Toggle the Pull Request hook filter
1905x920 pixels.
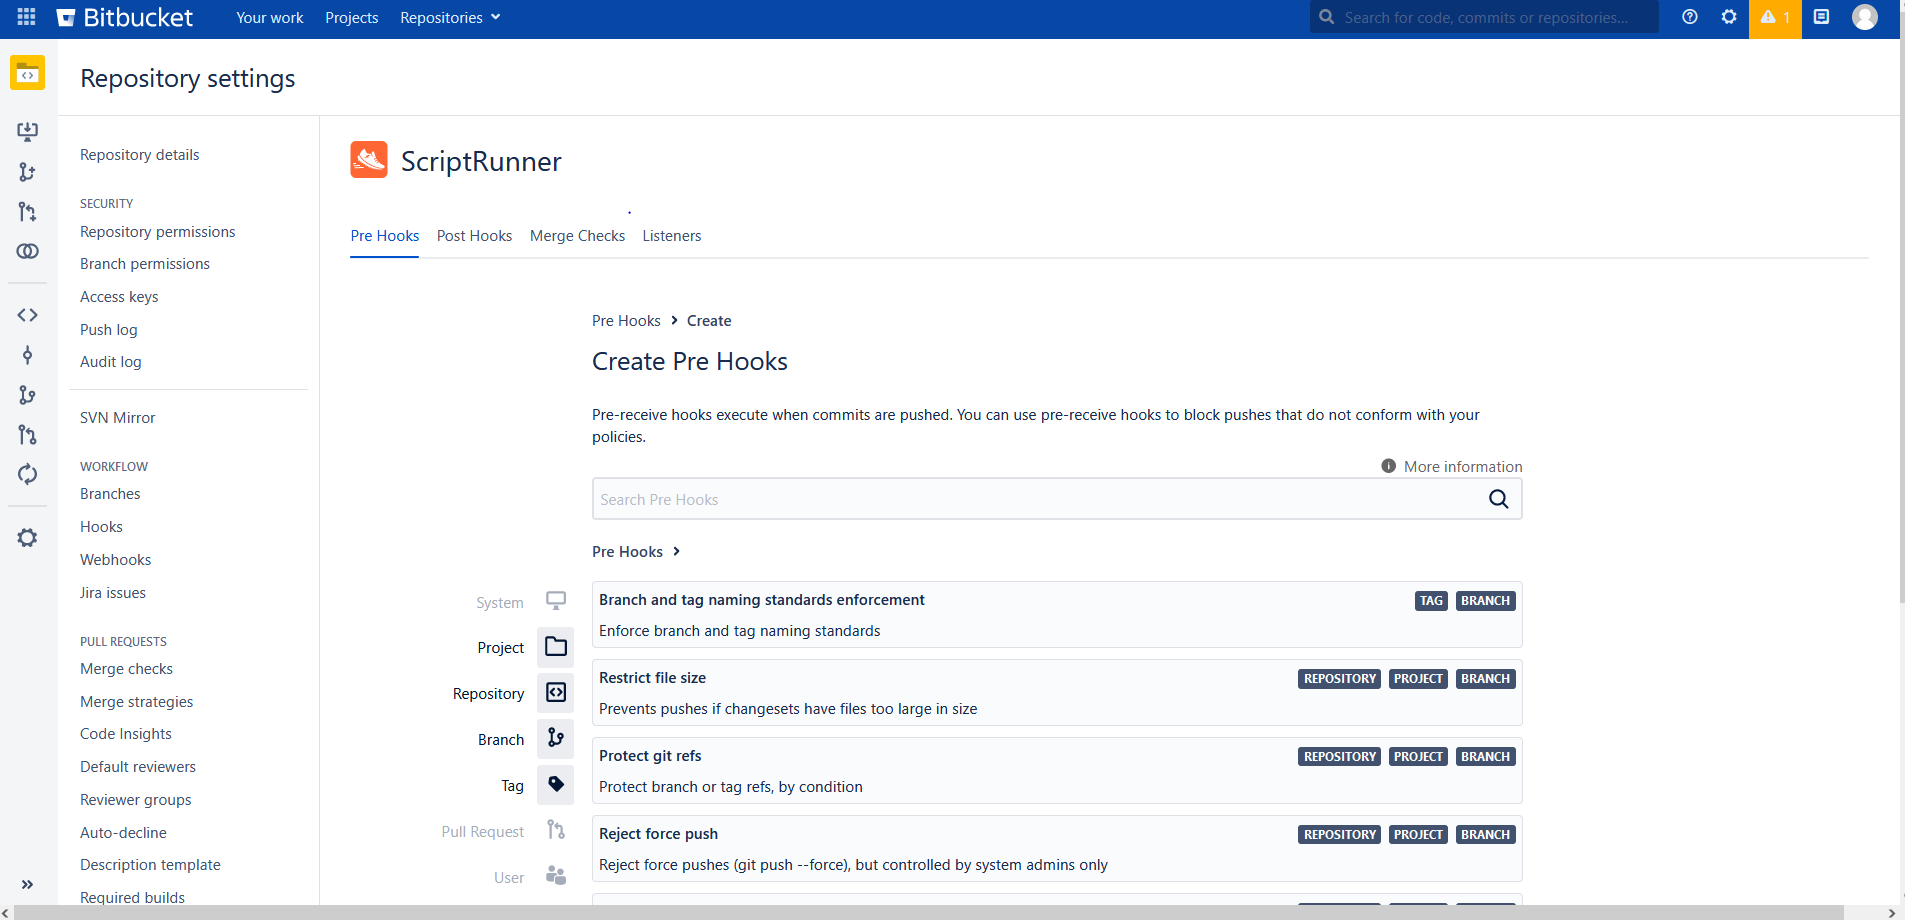555,830
